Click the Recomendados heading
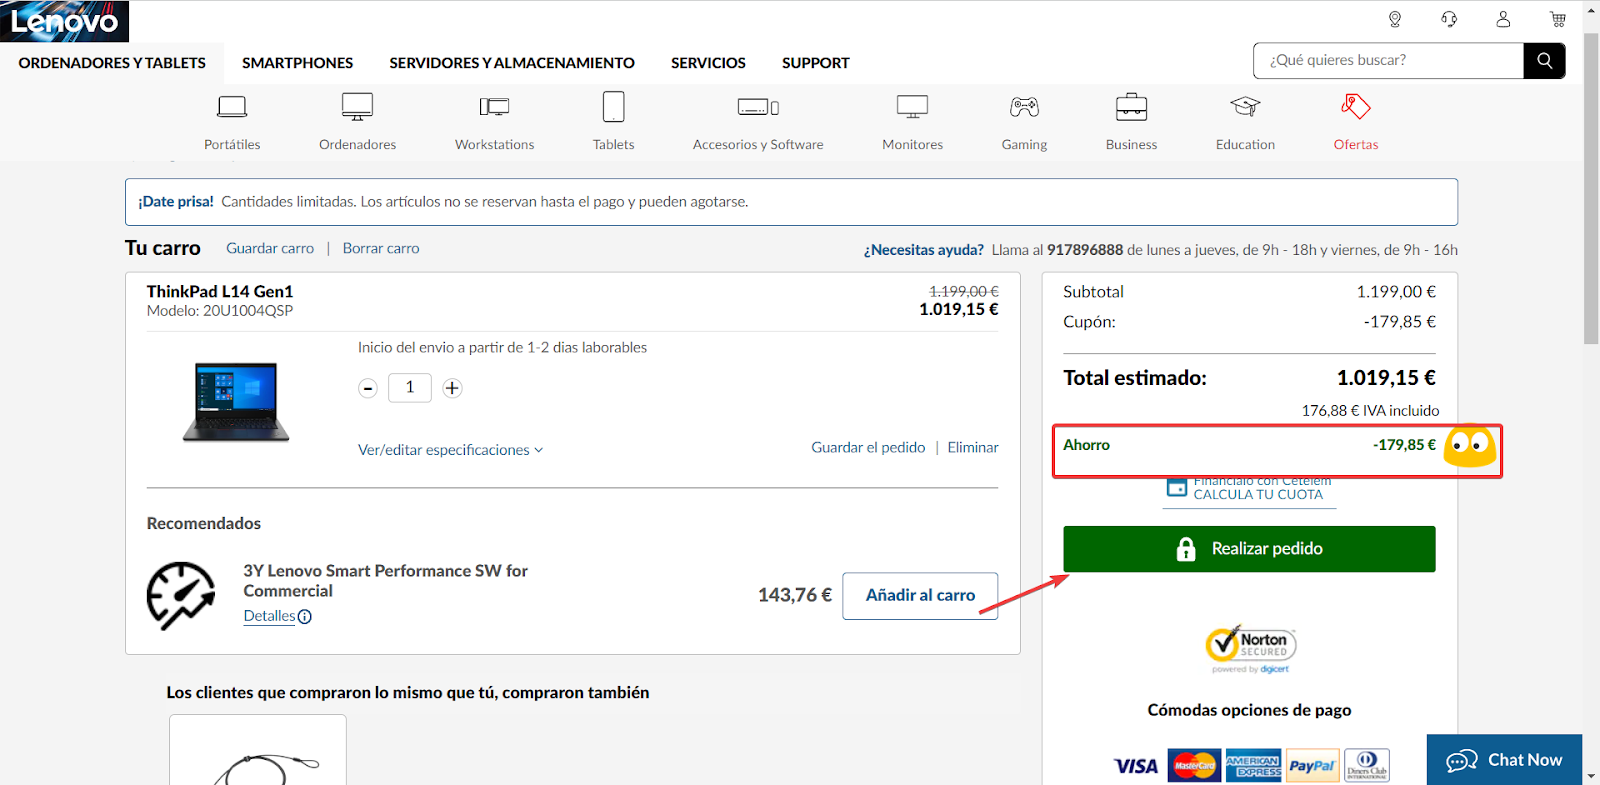The width and height of the screenshot is (1600, 785). coord(204,524)
